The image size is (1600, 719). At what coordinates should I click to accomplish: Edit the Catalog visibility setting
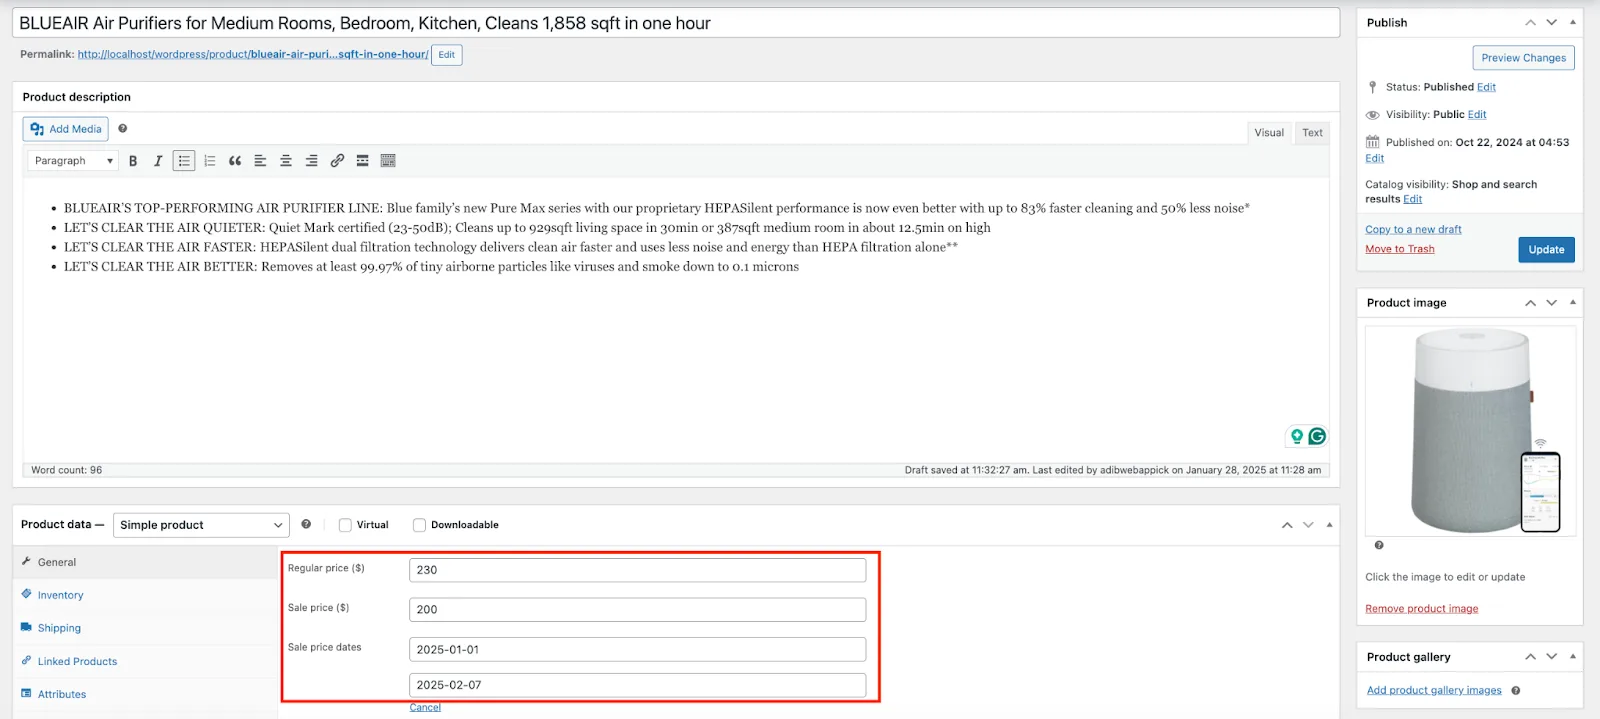[1412, 199]
